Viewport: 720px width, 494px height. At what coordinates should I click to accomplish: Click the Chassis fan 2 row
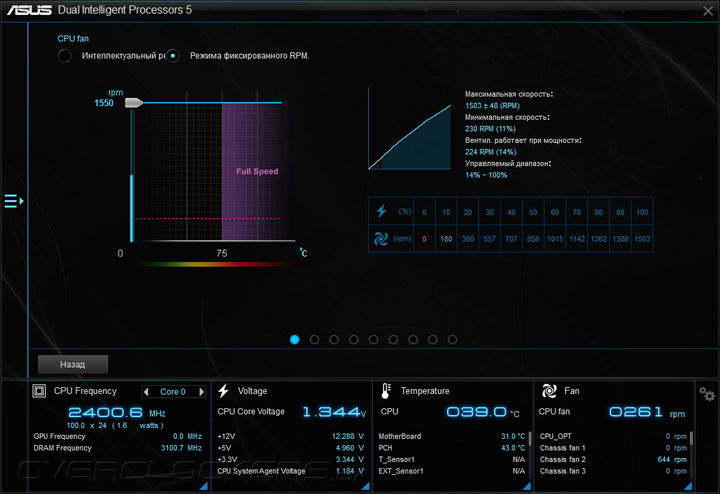[x=613, y=459]
